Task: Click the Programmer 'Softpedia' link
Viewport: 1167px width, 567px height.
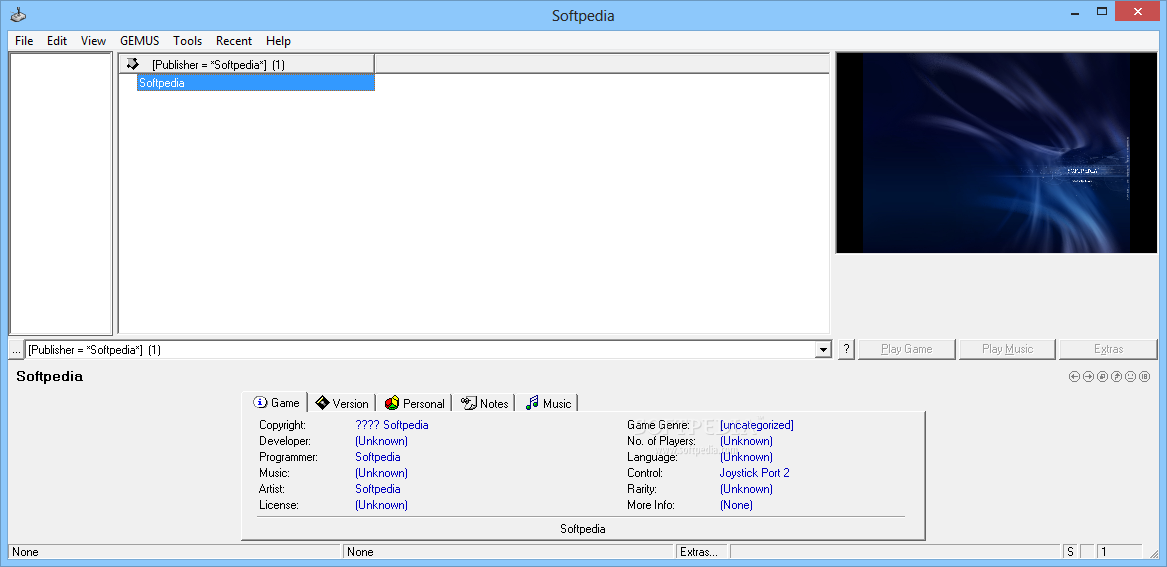Action: [x=377, y=457]
